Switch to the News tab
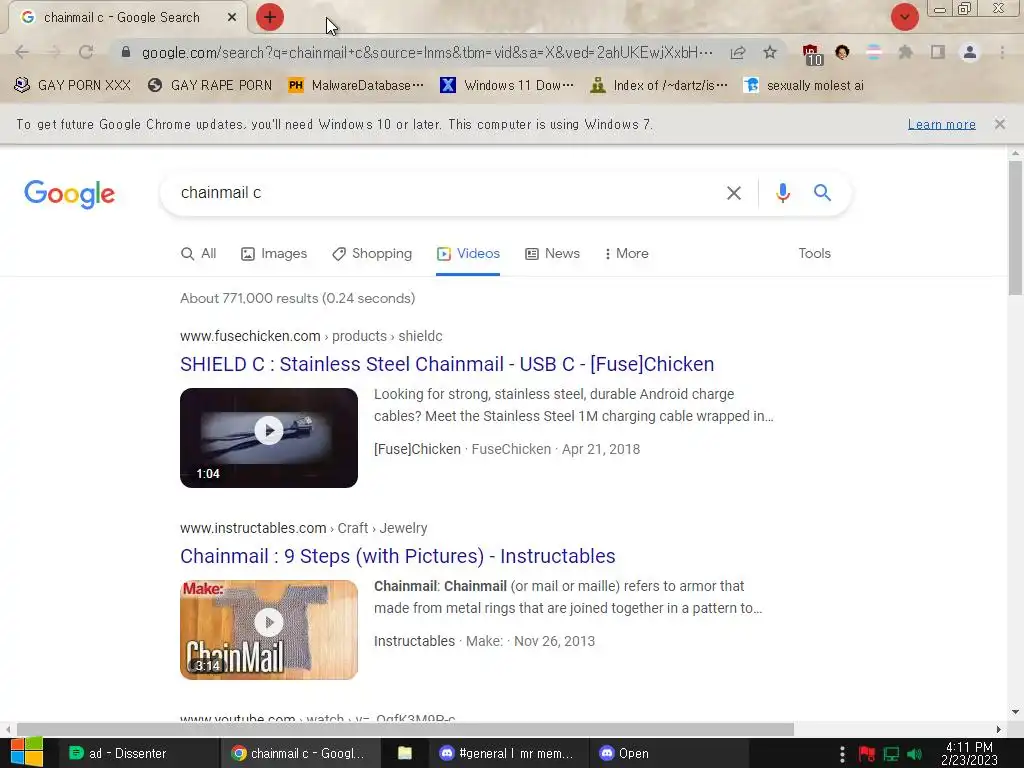The height and width of the screenshot is (768, 1024). pyautogui.click(x=552, y=253)
